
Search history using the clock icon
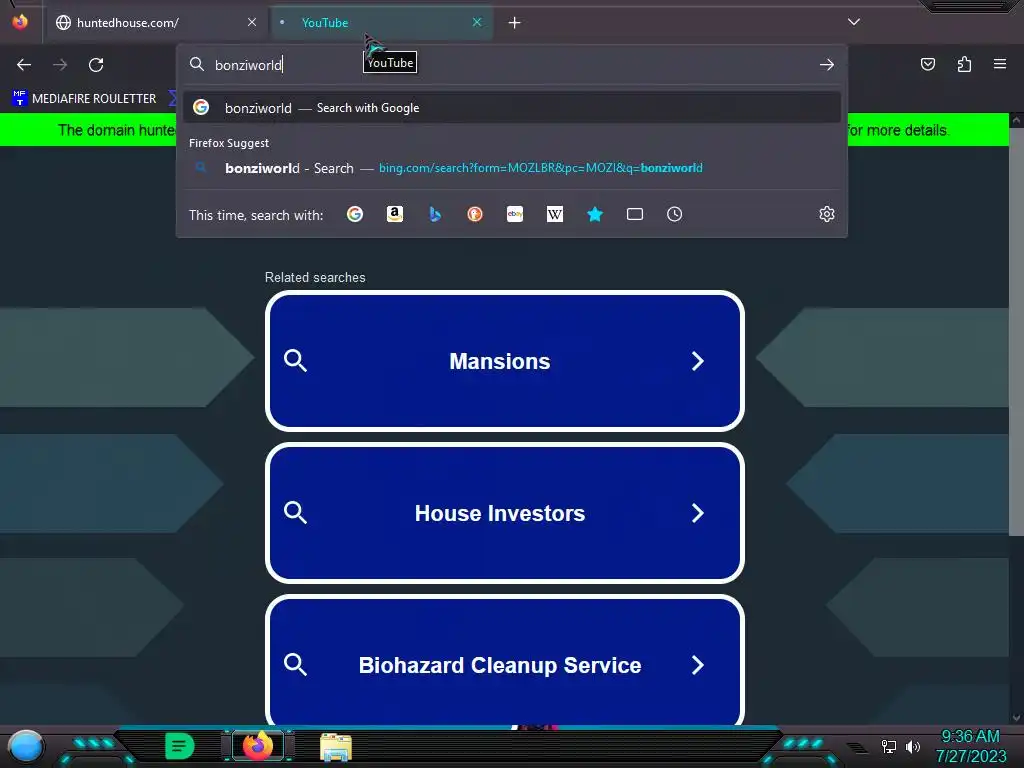point(675,214)
